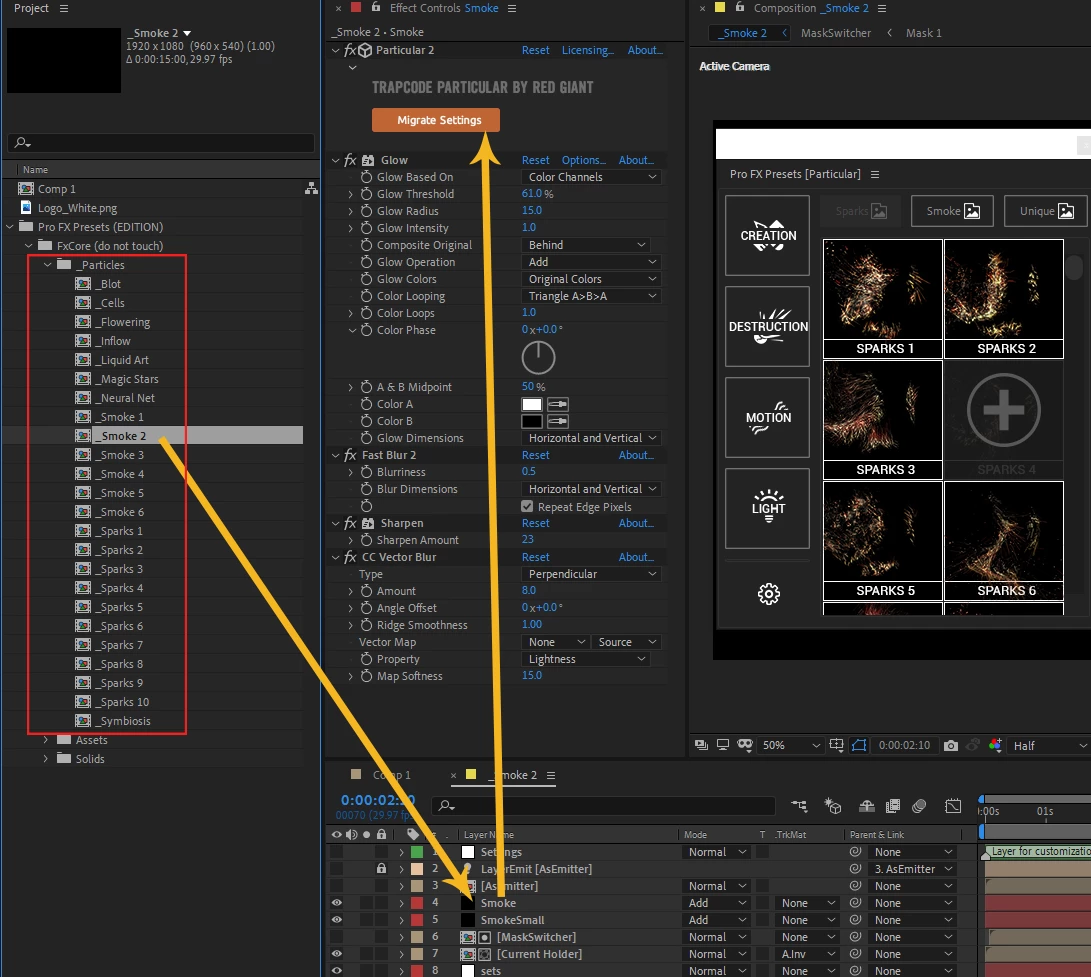Open the CREATION preset category
This screenshot has width=1091, height=977.
767,235
